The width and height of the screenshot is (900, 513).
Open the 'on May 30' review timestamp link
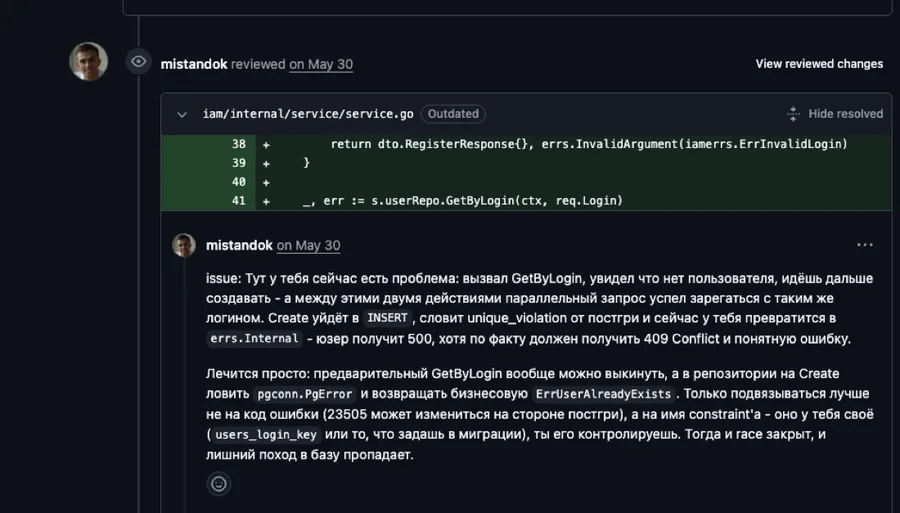[321, 64]
